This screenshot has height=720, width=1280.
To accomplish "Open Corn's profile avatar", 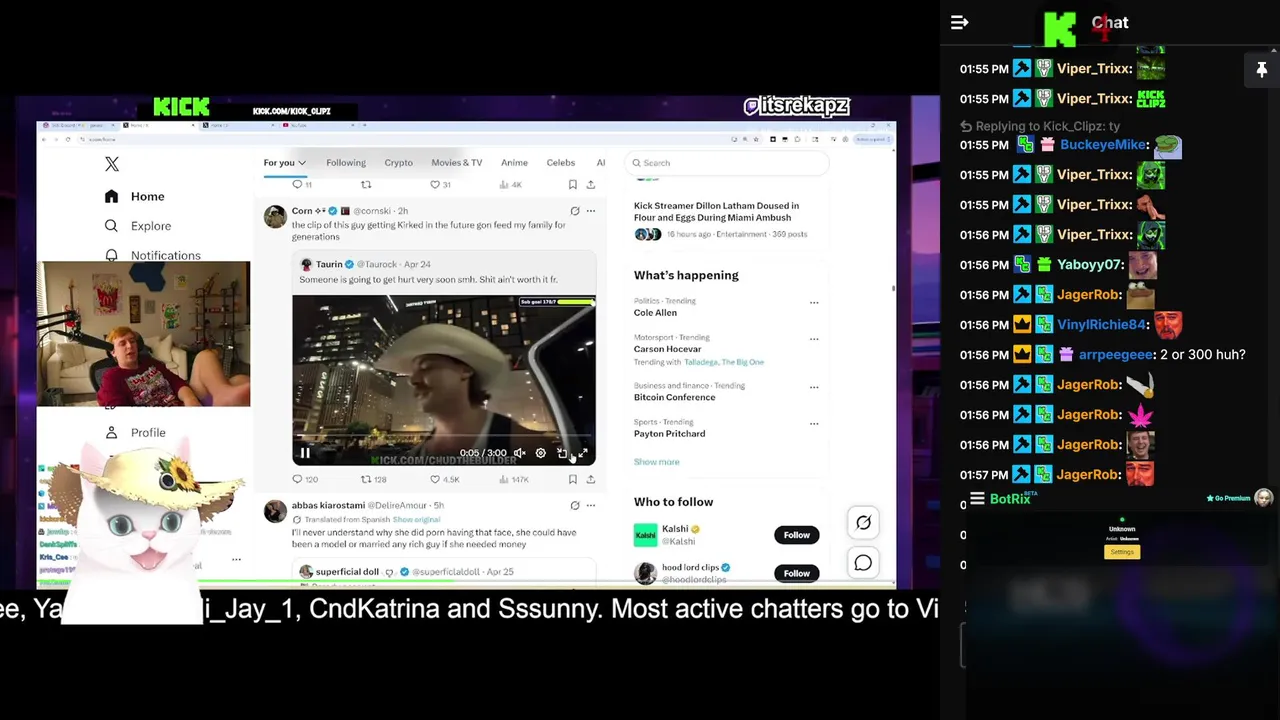I will pos(275,217).
